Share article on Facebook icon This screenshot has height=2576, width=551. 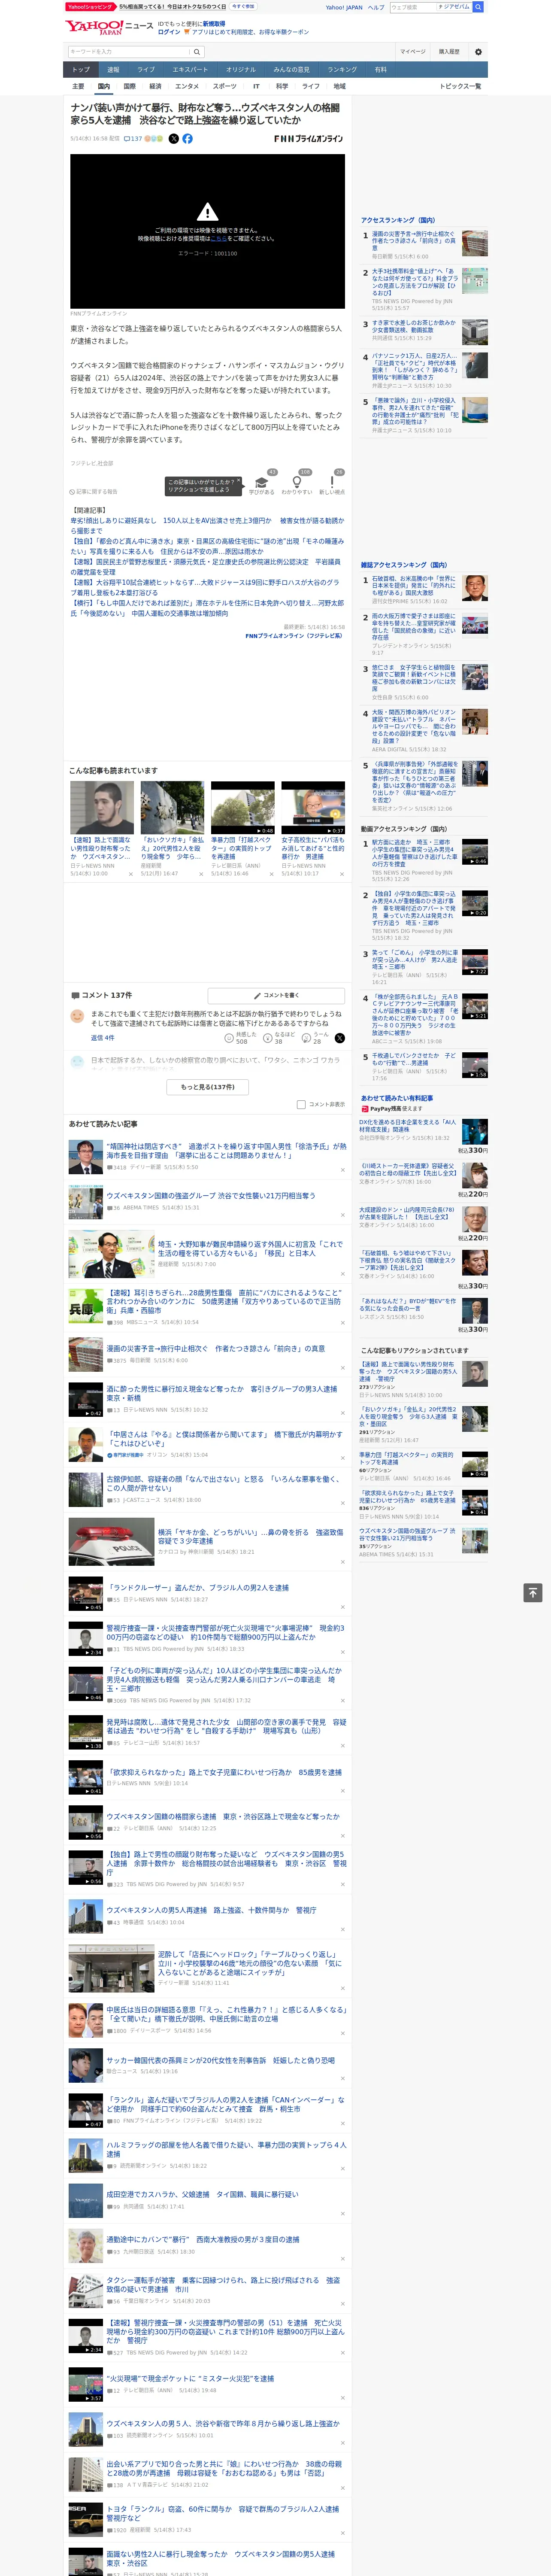click(x=187, y=139)
